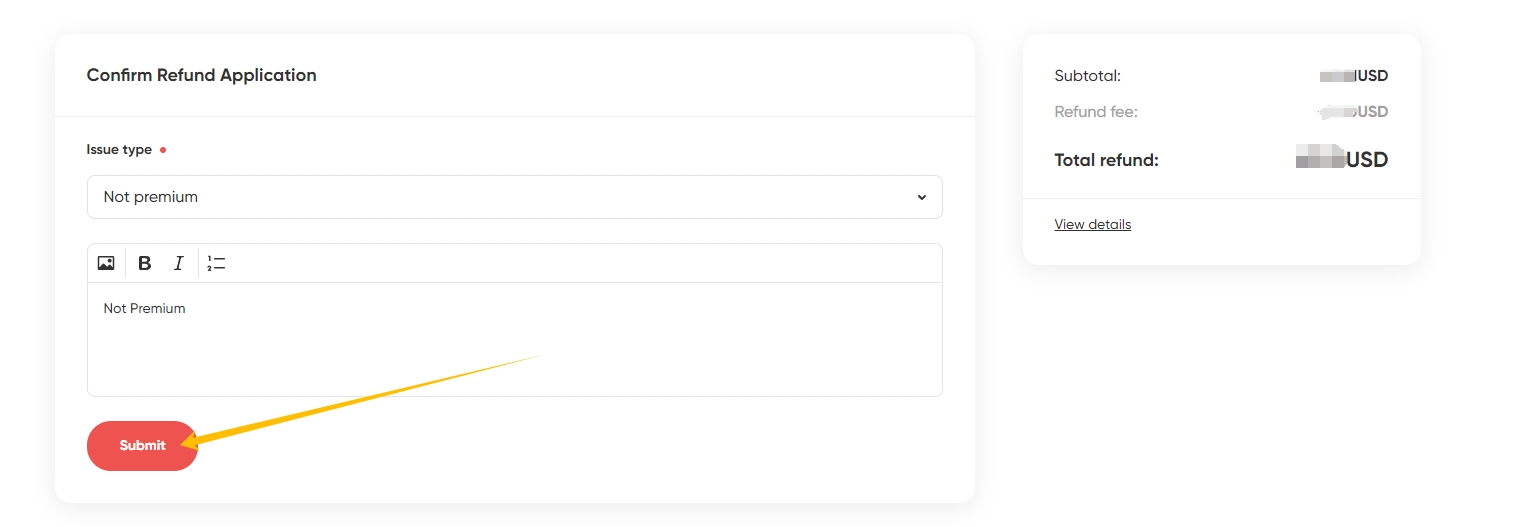Image resolution: width=1521 pixels, height=527 pixels.
Task: Open the Issue type dropdown showing Not premium
Action: pos(515,197)
